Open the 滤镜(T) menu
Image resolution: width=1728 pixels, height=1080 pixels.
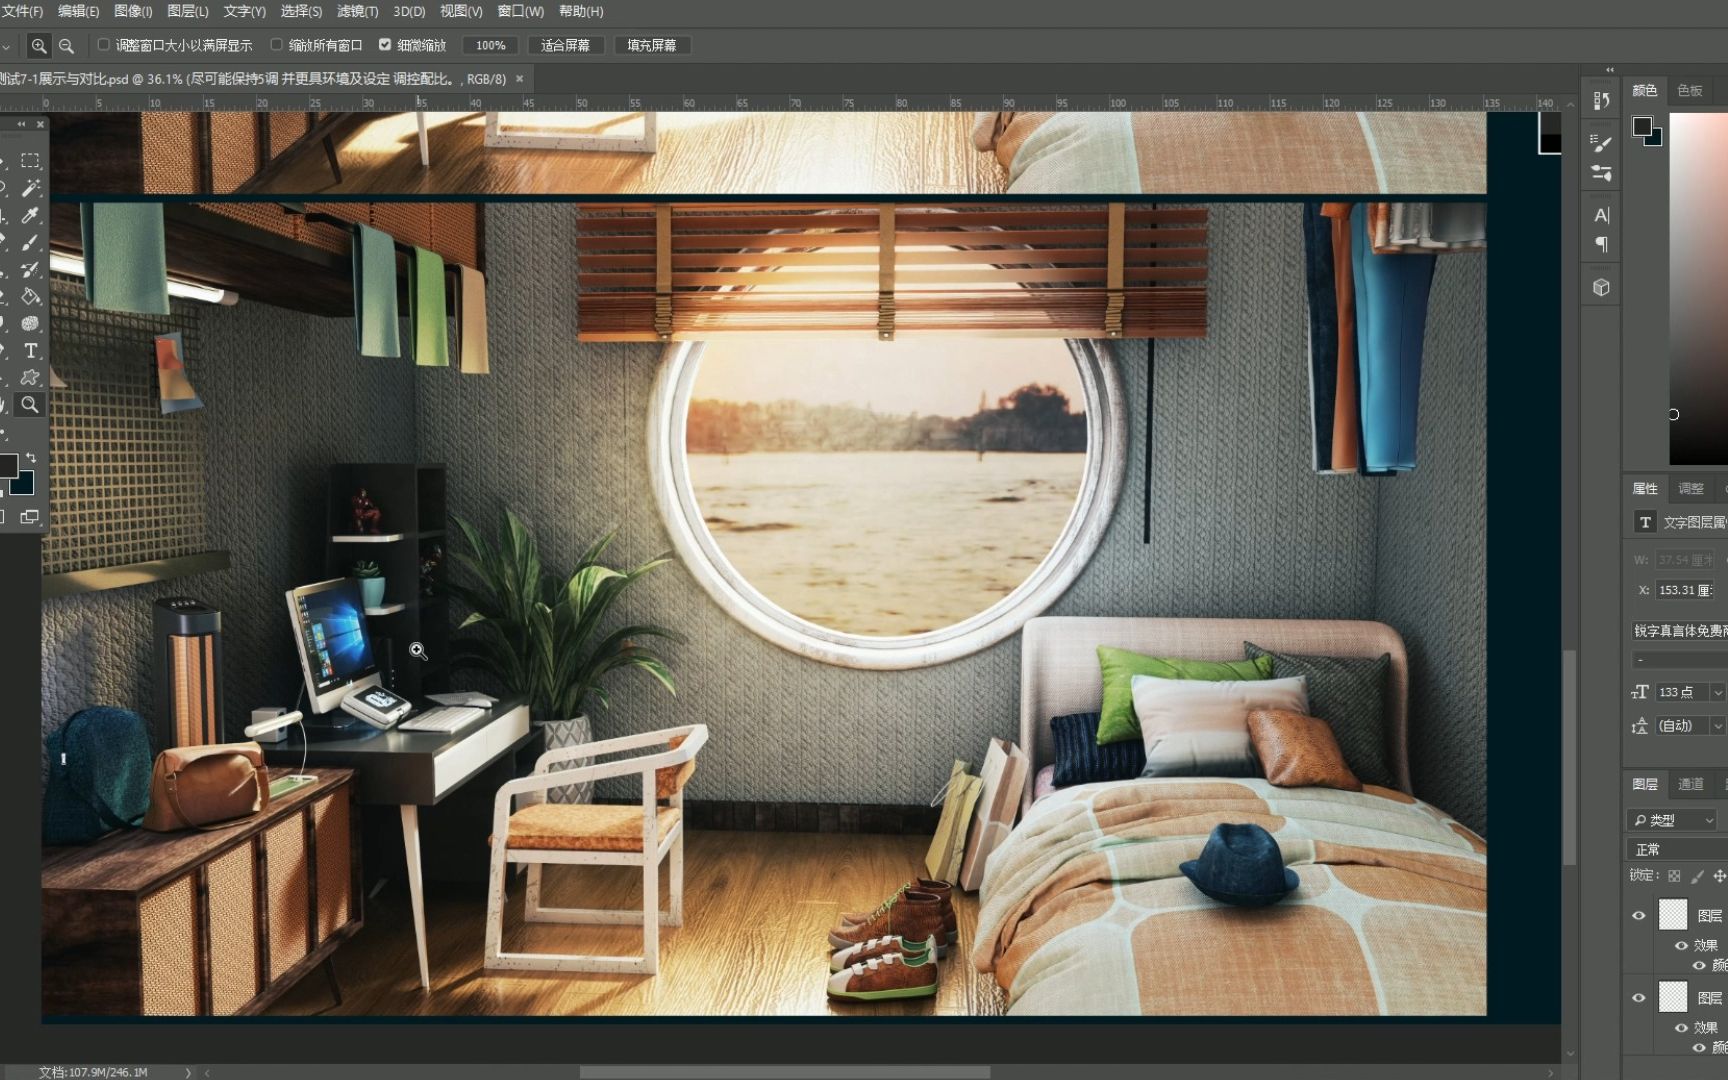pyautogui.click(x=357, y=11)
